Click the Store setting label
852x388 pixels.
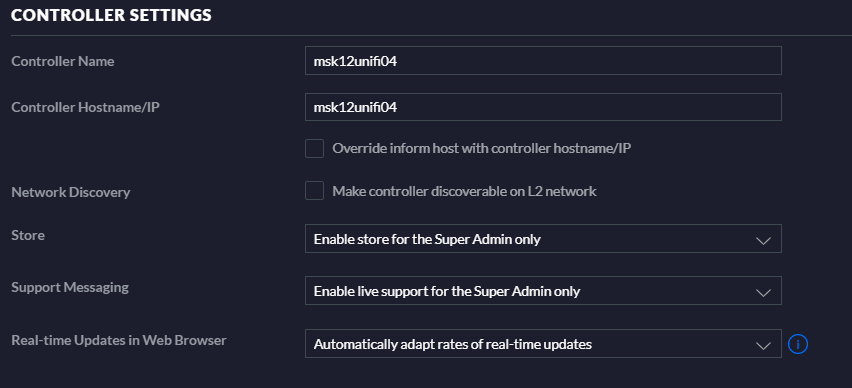pos(28,235)
